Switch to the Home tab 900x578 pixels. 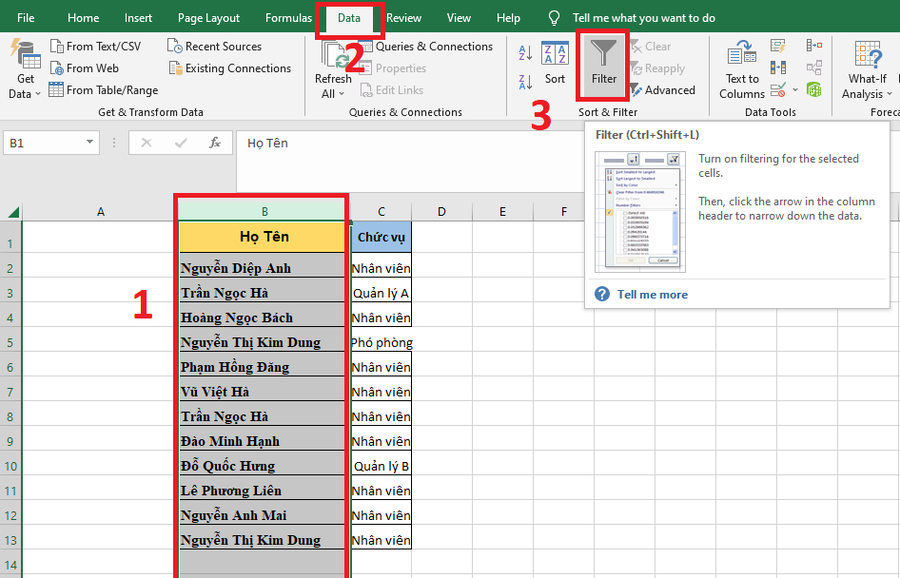(83, 18)
